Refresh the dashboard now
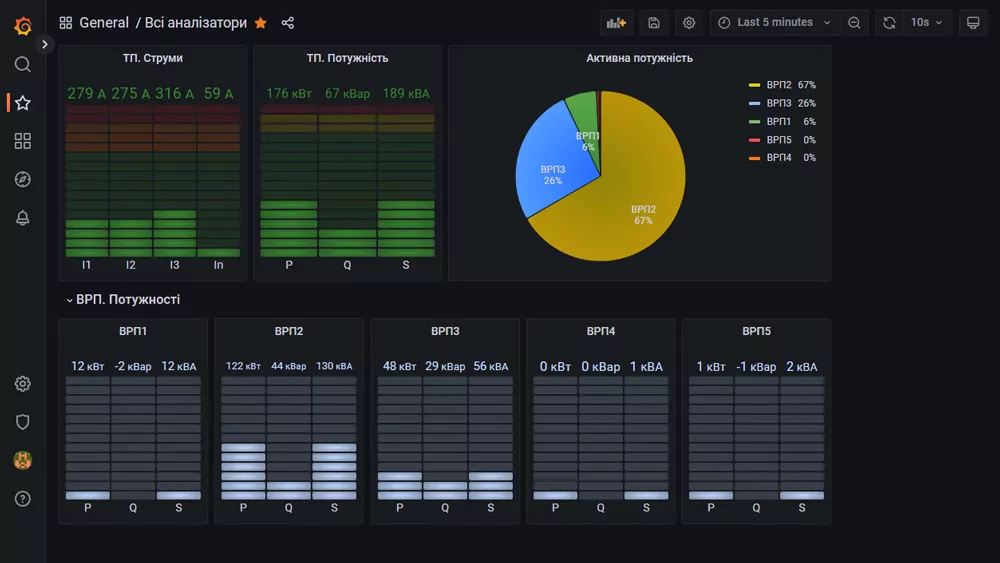The image size is (1000, 563). pyautogui.click(x=889, y=23)
